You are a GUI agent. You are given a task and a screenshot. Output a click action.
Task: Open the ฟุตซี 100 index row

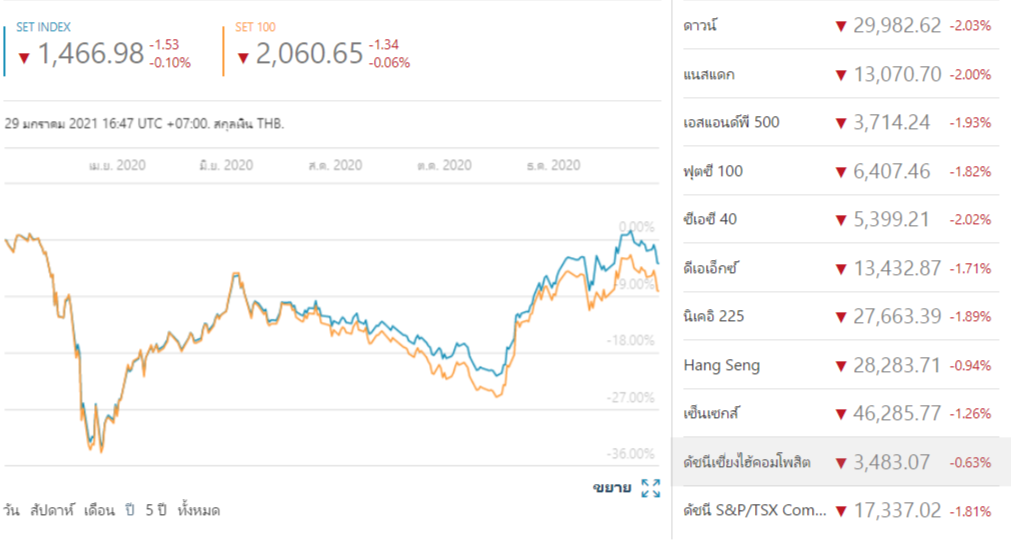pyautogui.click(x=714, y=171)
